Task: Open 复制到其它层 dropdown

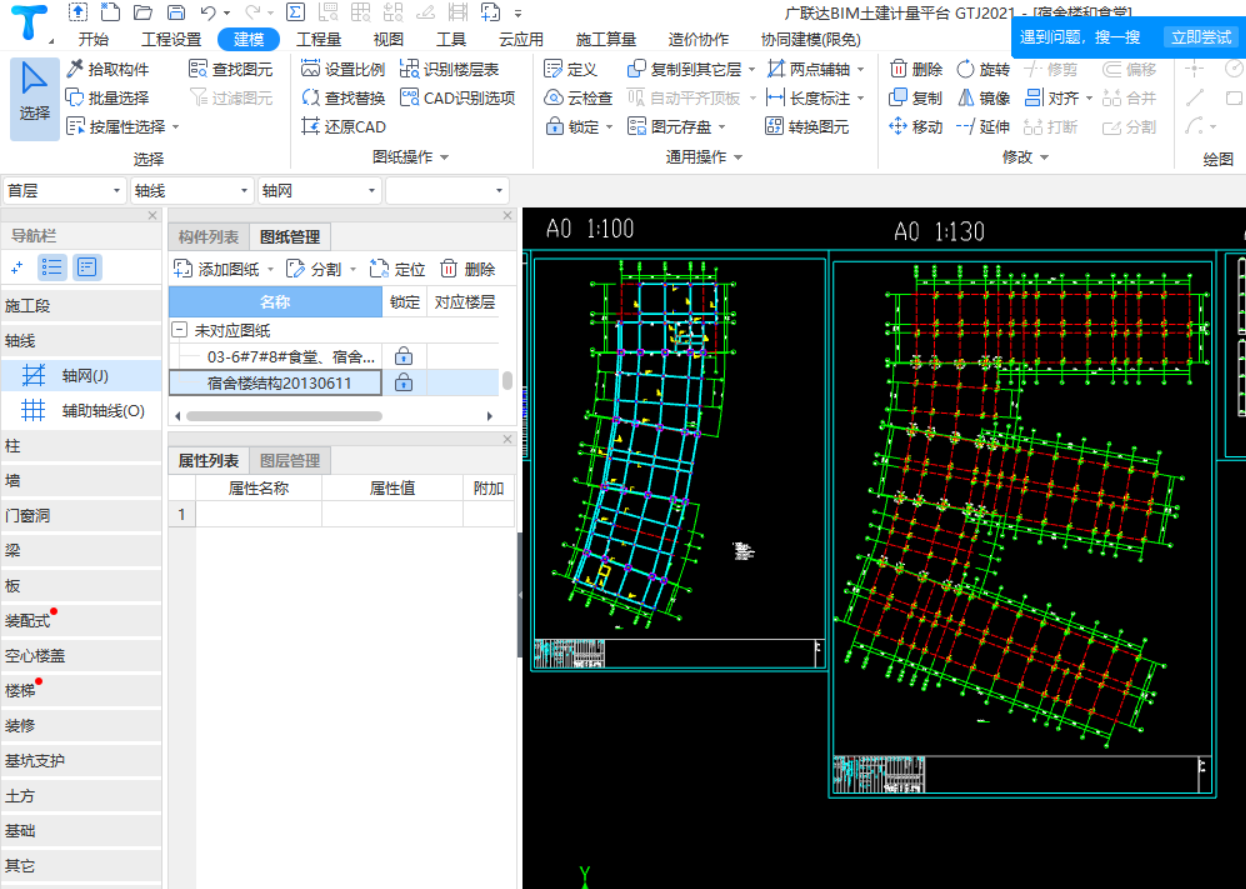Action: [x=751, y=70]
